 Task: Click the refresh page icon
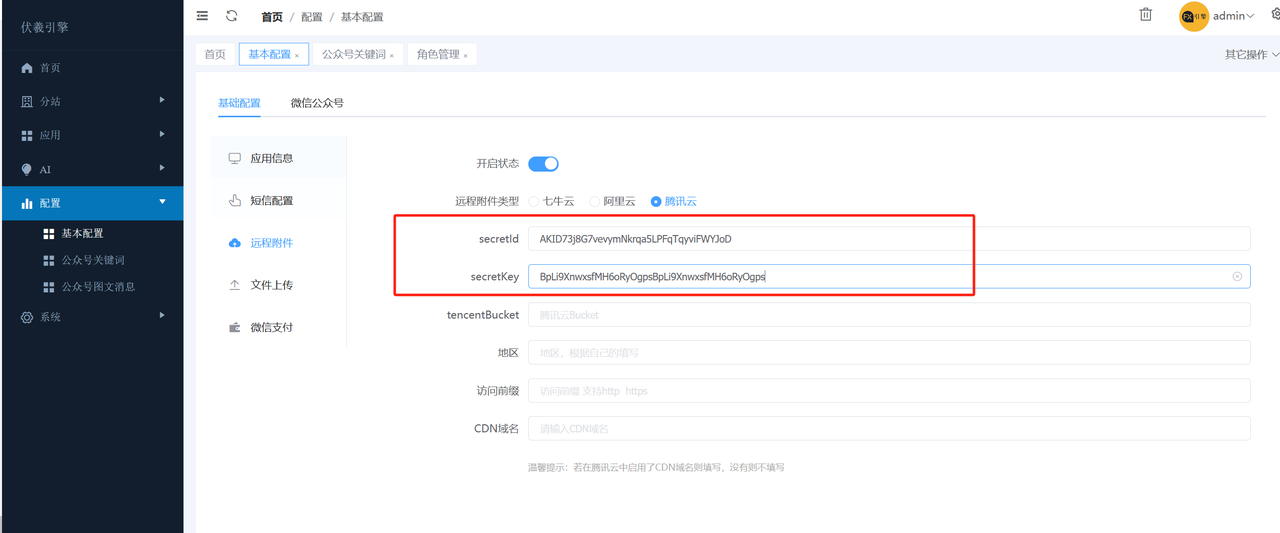(232, 16)
